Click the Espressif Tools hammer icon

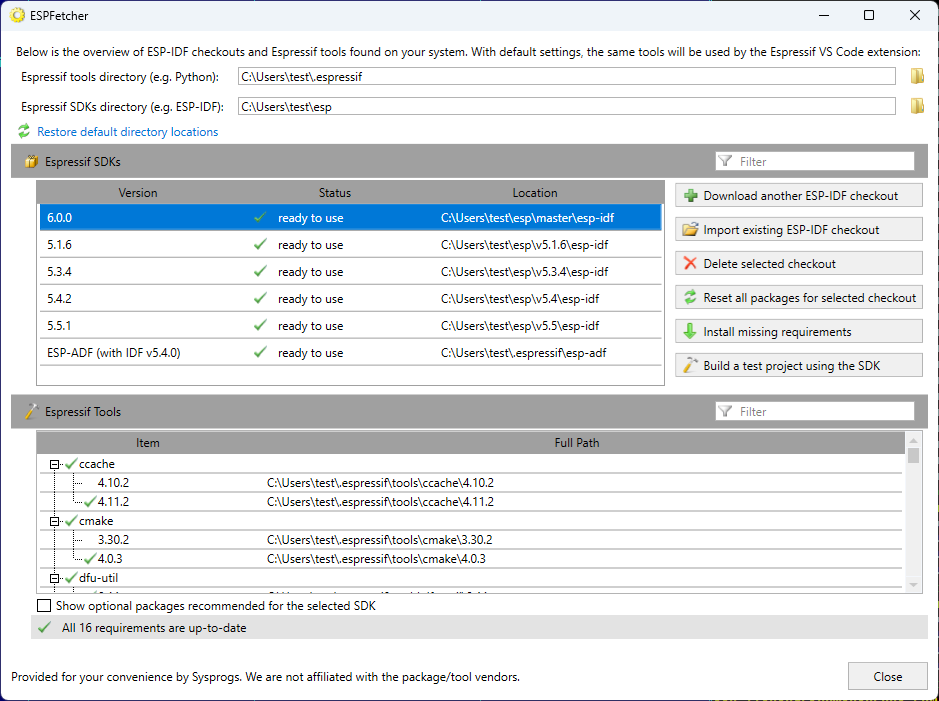pyautogui.click(x=31, y=411)
